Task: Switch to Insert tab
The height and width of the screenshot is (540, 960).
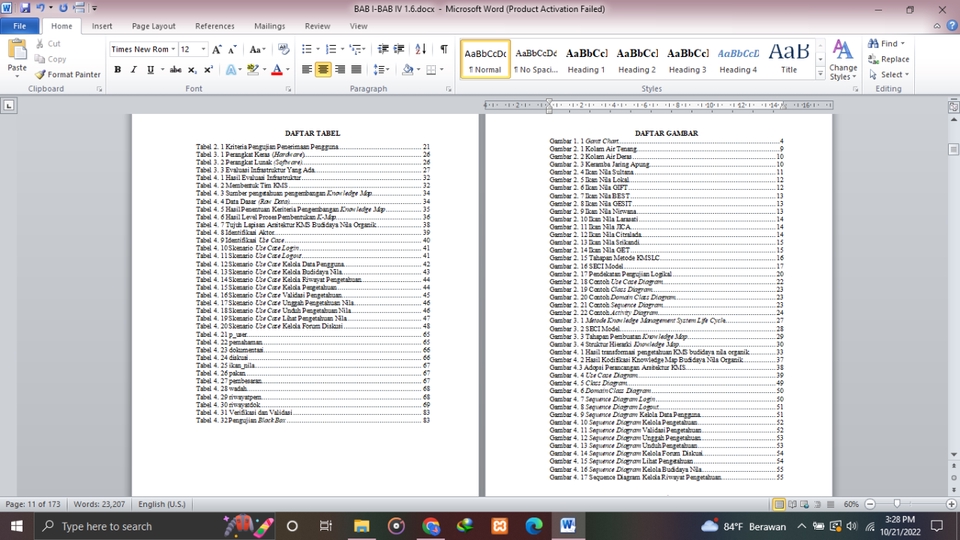Action: click(102, 26)
